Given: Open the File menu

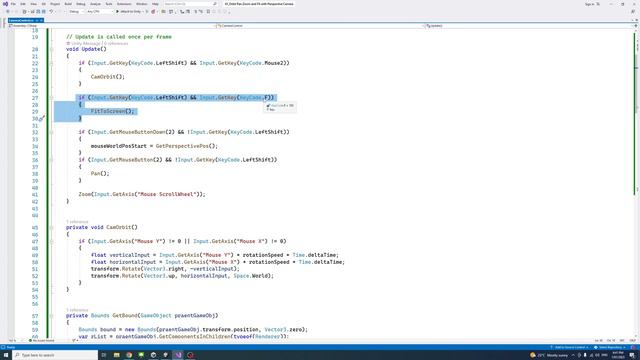Looking at the screenshot, I should coord(13,4).
